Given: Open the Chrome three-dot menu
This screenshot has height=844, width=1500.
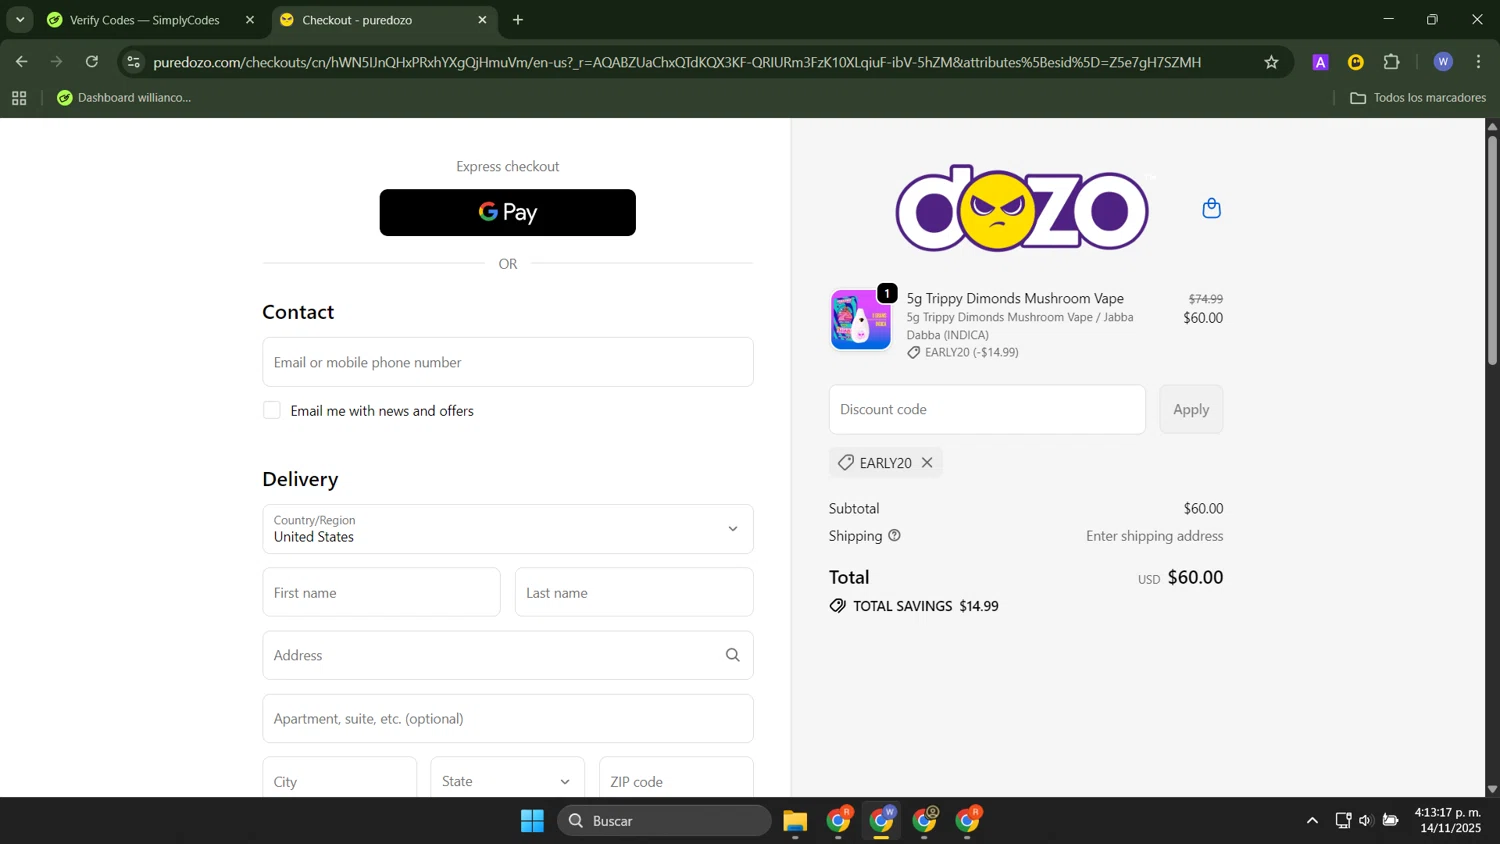Looking at the screenshot, I should click(x=1478, y=62).
